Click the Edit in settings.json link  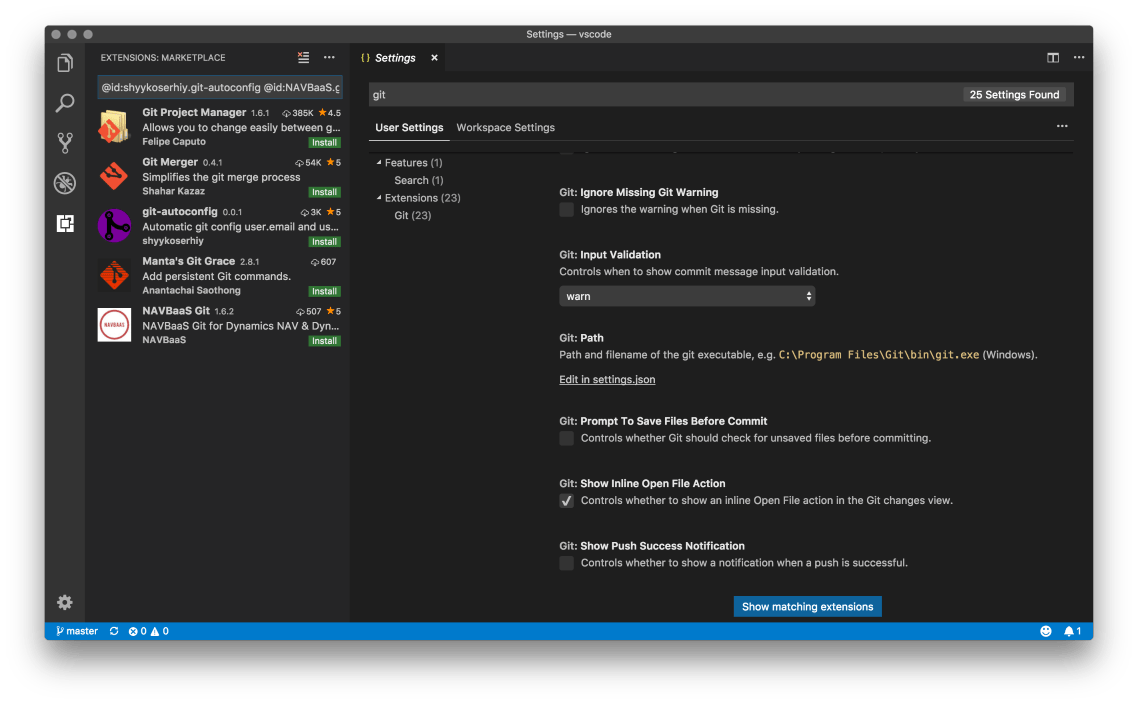pos(607,379)
